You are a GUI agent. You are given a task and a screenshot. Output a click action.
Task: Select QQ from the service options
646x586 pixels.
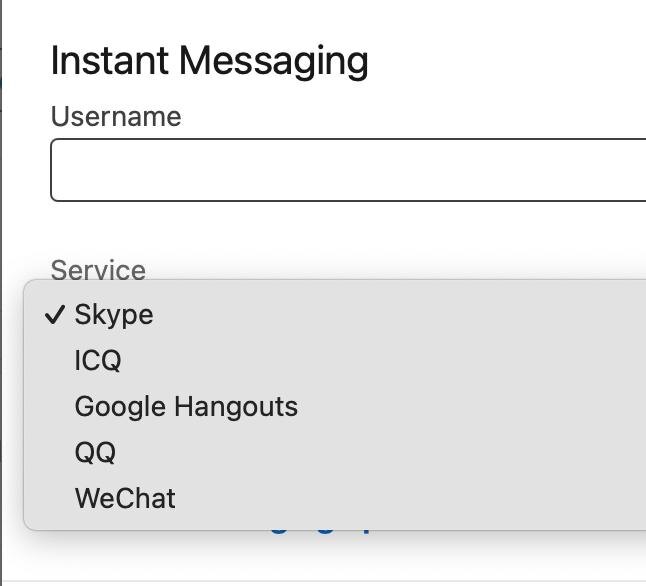96,453
